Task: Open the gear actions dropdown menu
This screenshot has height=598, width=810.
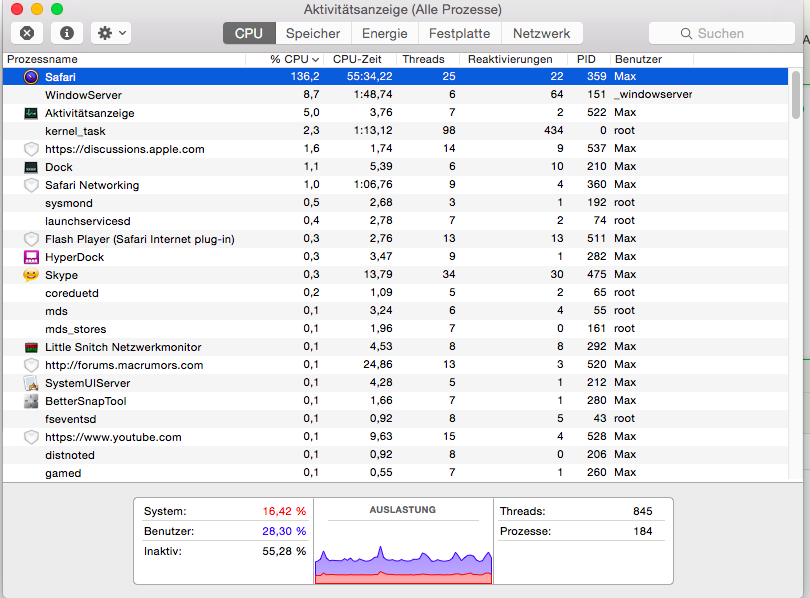Action: pos(111,34)
